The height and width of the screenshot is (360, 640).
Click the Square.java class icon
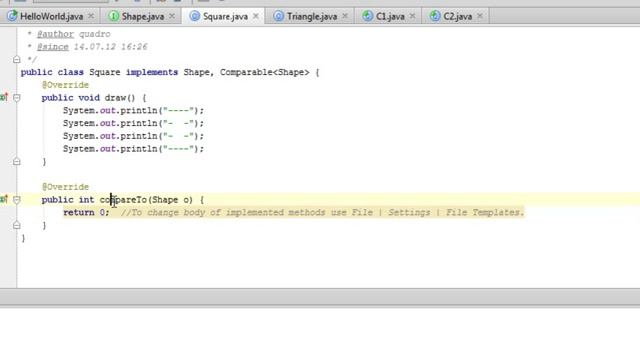(195, 16)
